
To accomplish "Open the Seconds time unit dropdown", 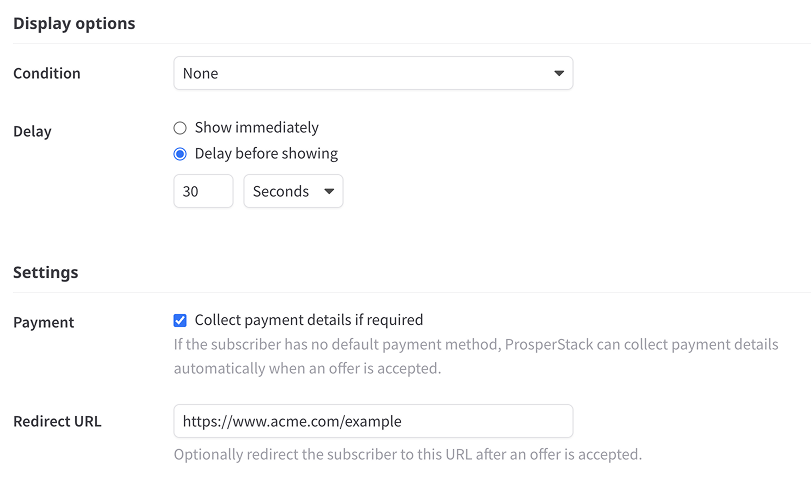I will (x=293, y=191).
